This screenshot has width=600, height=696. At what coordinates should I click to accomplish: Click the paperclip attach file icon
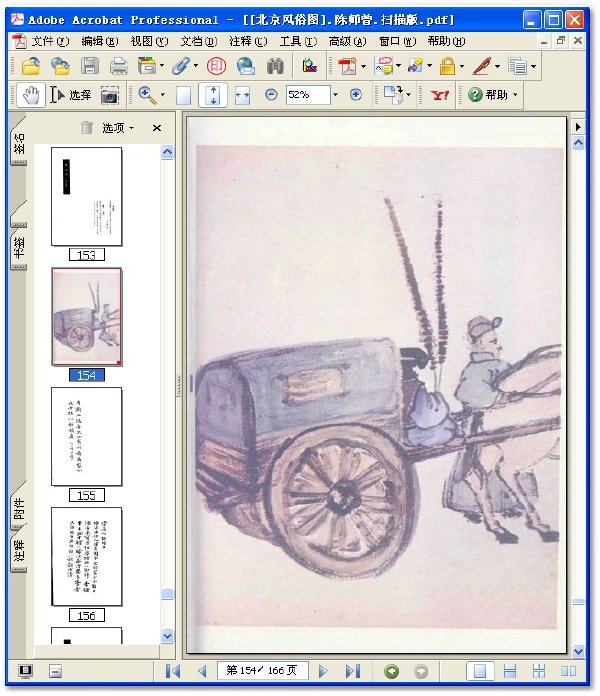pyautogui.click(x=180, y=66)
